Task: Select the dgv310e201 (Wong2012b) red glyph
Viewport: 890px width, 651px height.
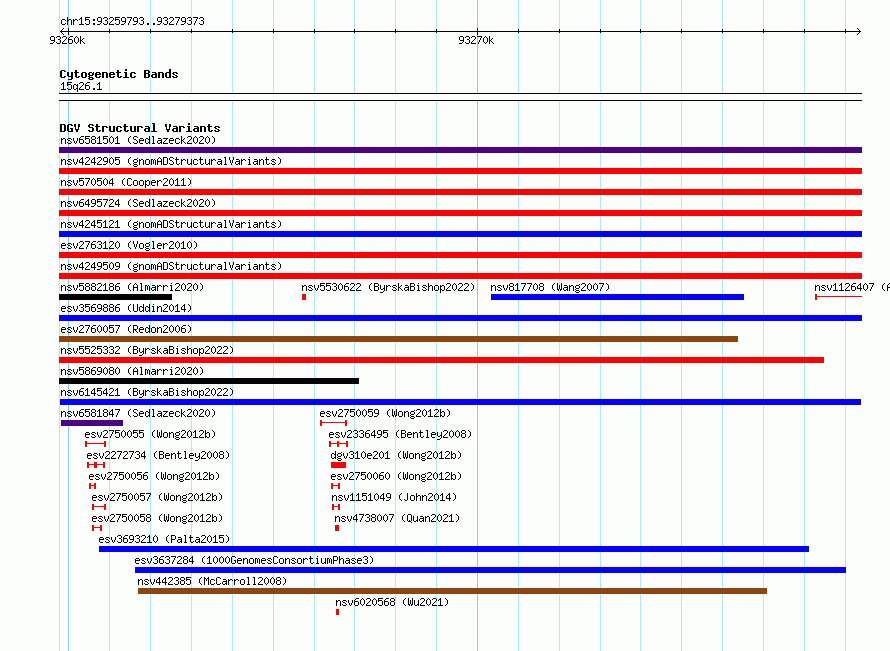Action: click(x=338, y=465)
